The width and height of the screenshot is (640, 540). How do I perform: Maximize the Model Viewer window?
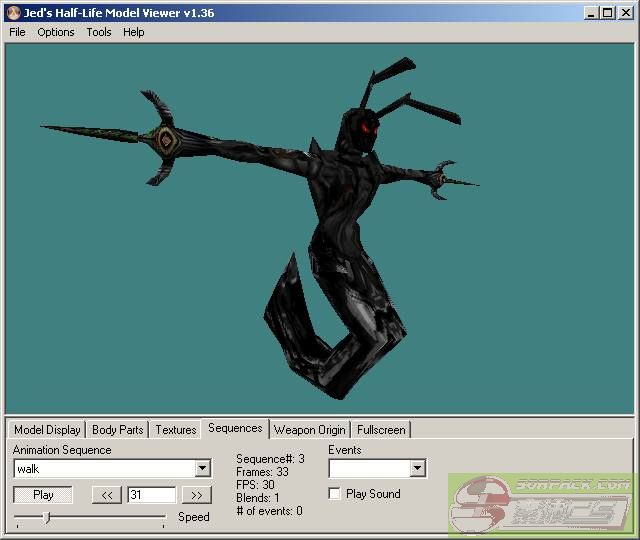coord(607,13)
